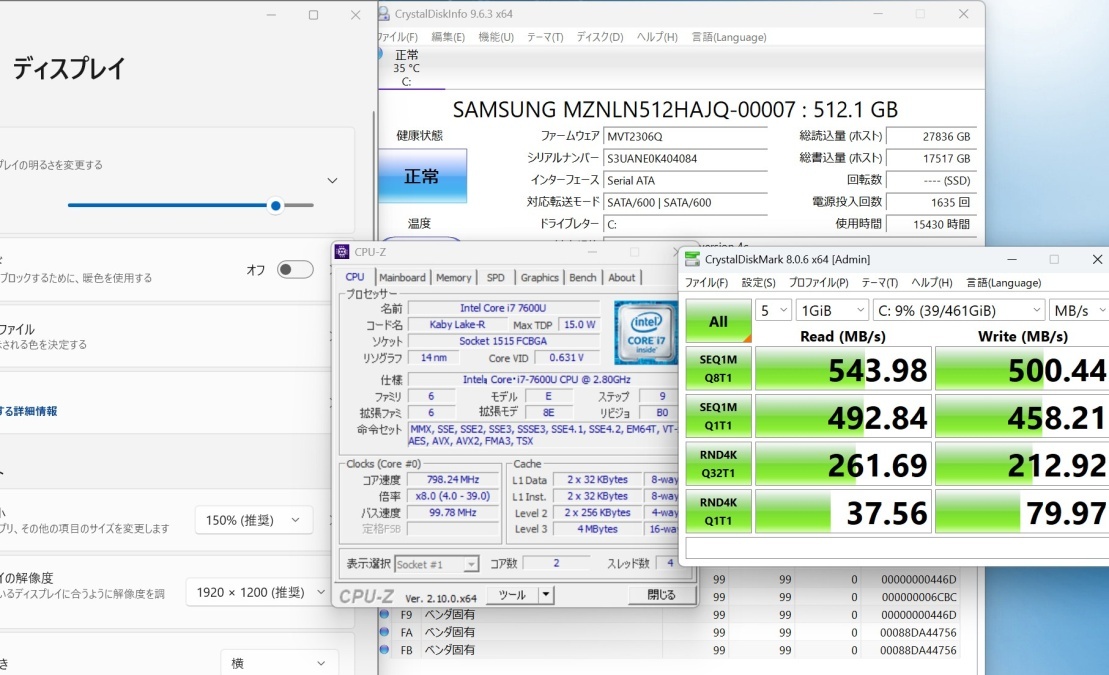Click the blue status icon in the FA row

point(384,632)
